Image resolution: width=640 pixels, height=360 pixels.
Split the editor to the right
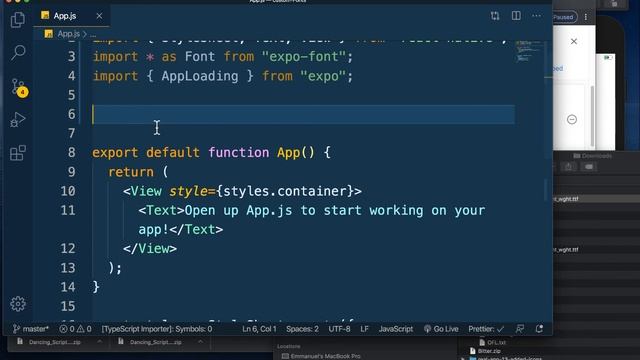[x=516, y=16]
